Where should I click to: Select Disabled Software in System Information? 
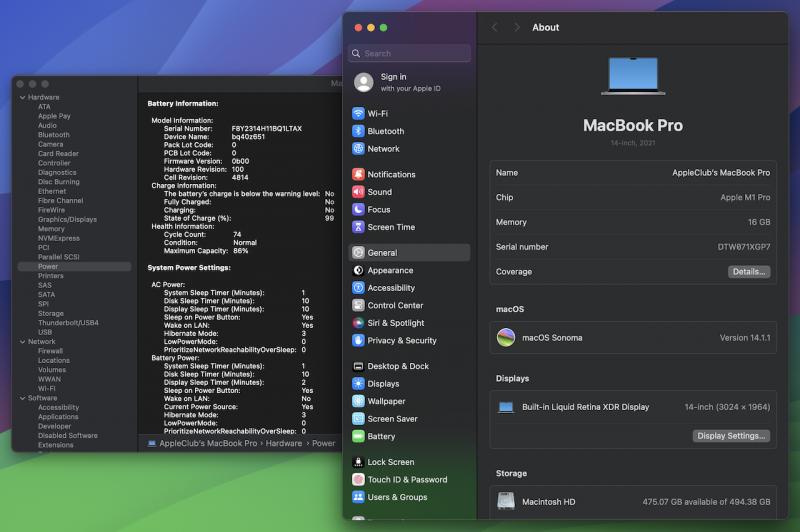click(67, 435)
